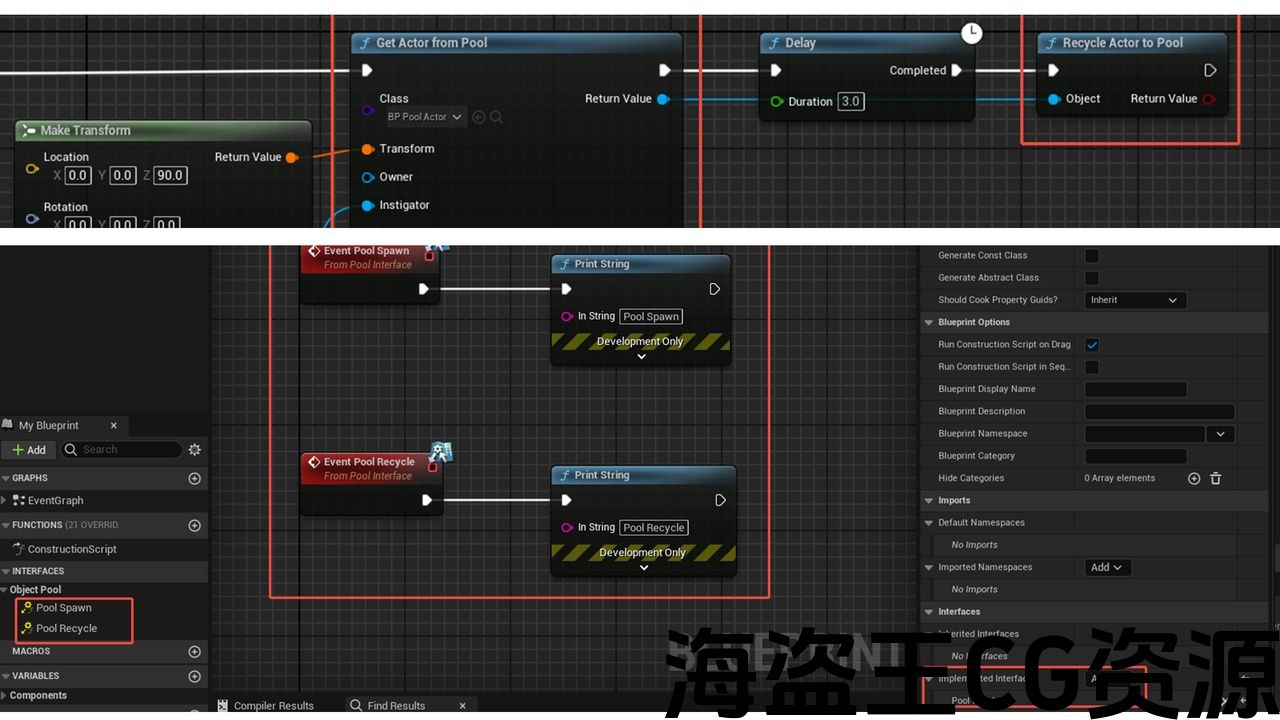Screen dimensions: 1280x720
Task: Remove all Hide Categories elements with trash icon
Action: (1216, 479)
